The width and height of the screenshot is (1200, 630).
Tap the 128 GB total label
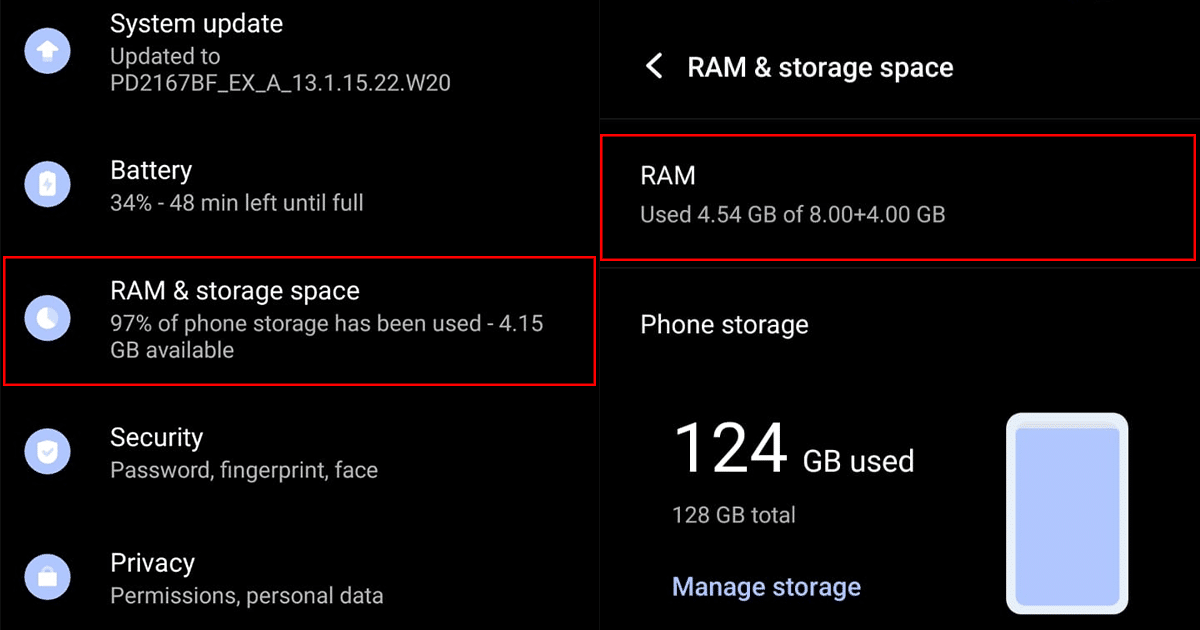pos(734,516)
